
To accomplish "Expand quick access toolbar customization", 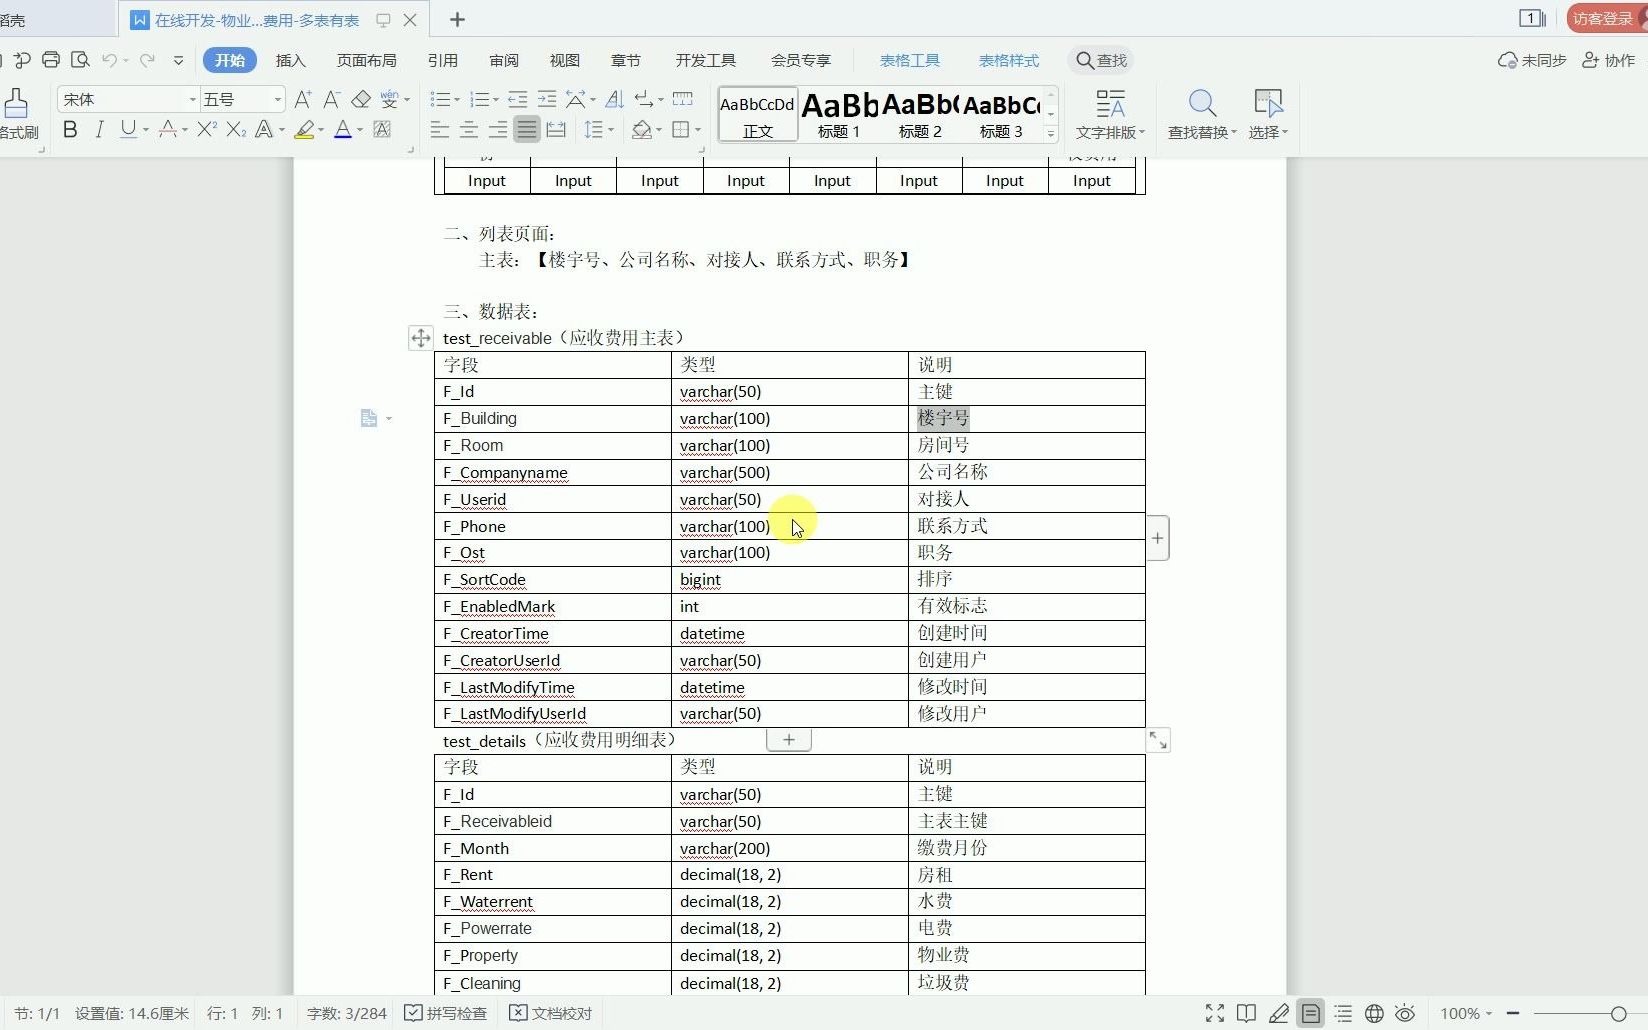I will (x=178, y=60).
